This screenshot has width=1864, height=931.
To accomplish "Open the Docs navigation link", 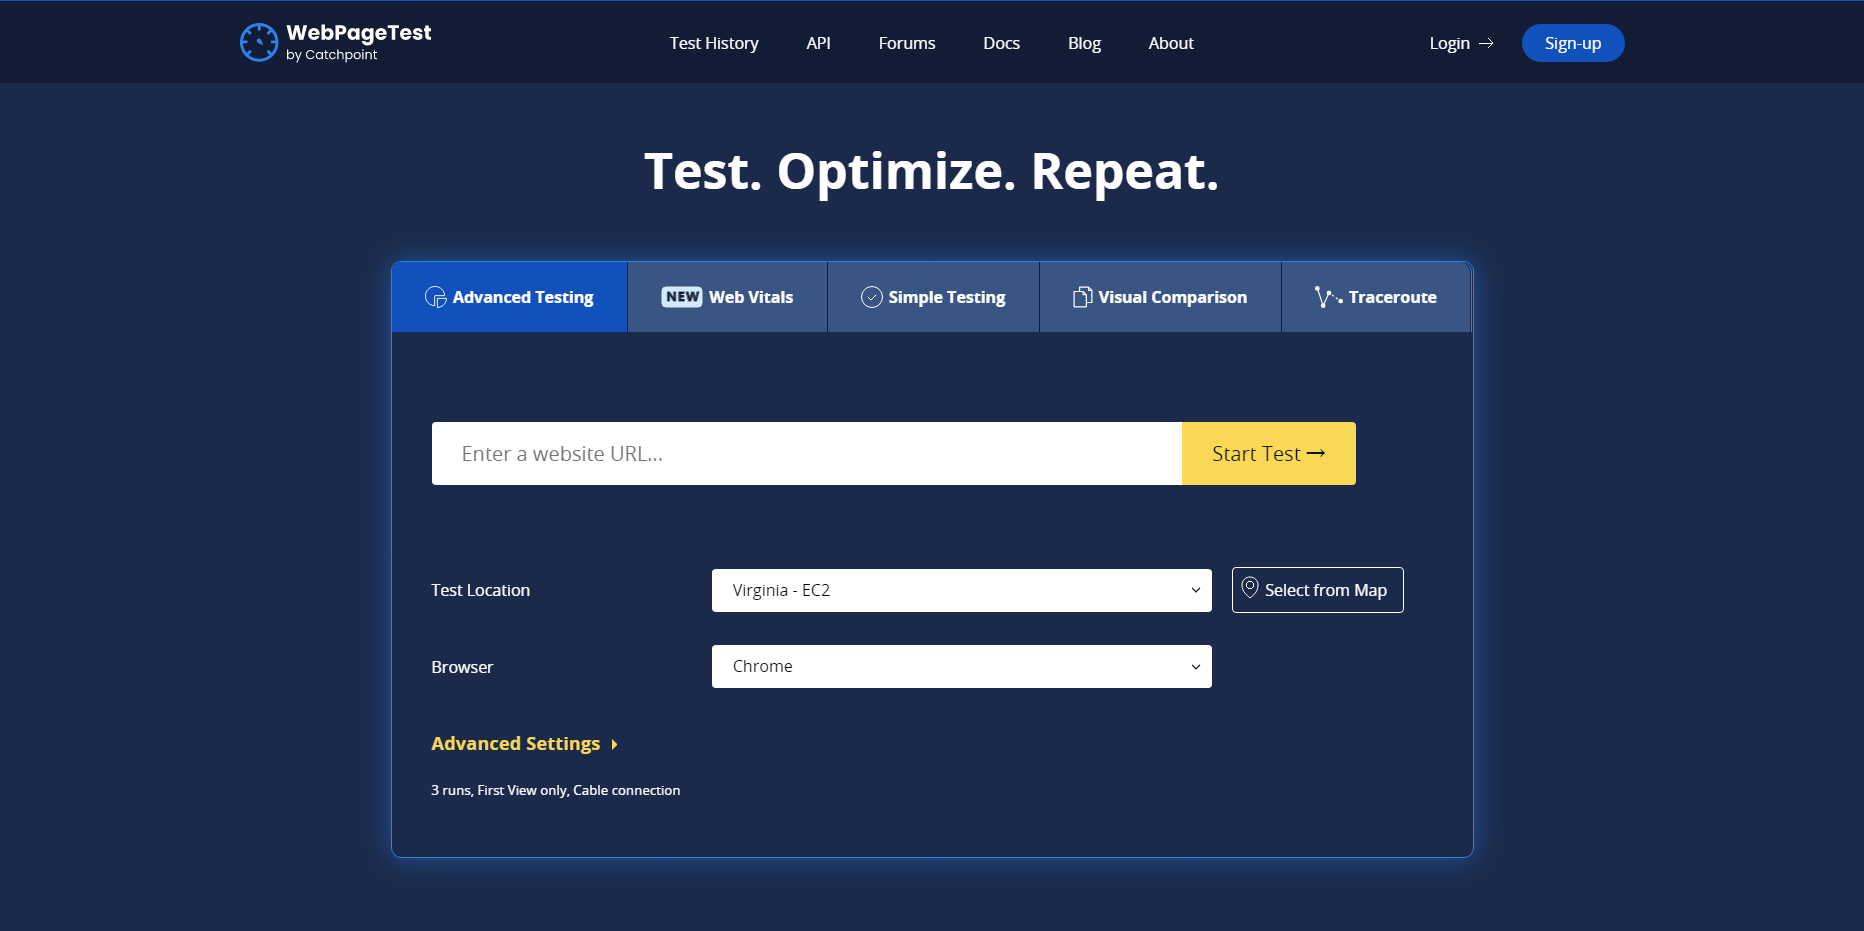I will pos(1001,43).
